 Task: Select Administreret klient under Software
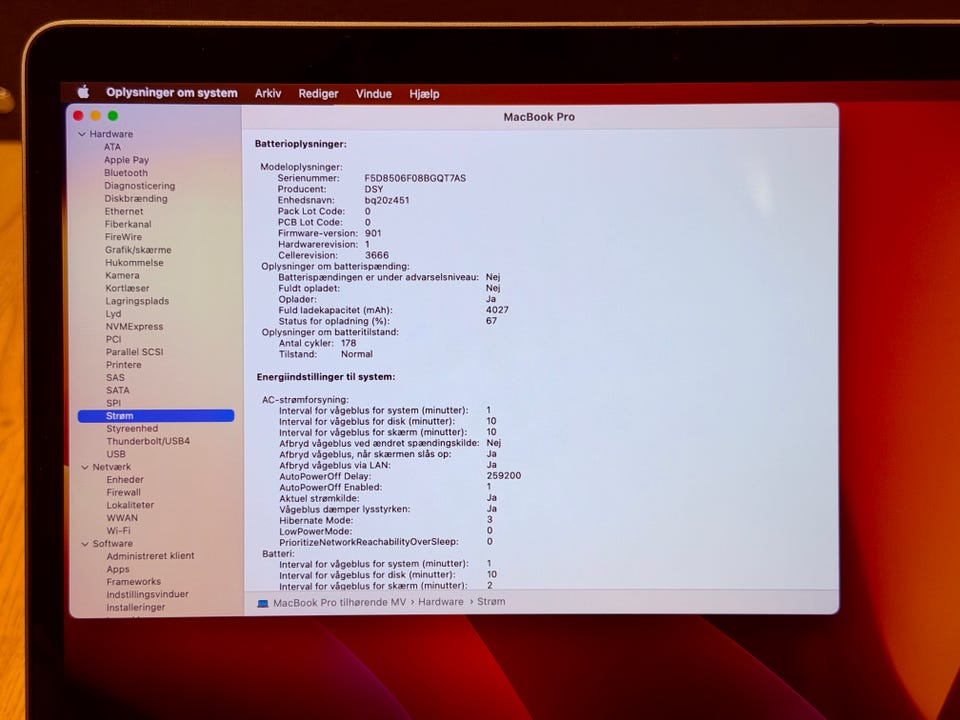click(151, 556)
